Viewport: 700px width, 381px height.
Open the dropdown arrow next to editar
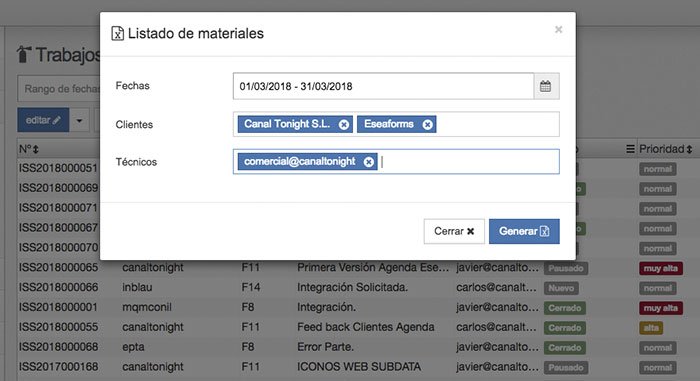79,120
